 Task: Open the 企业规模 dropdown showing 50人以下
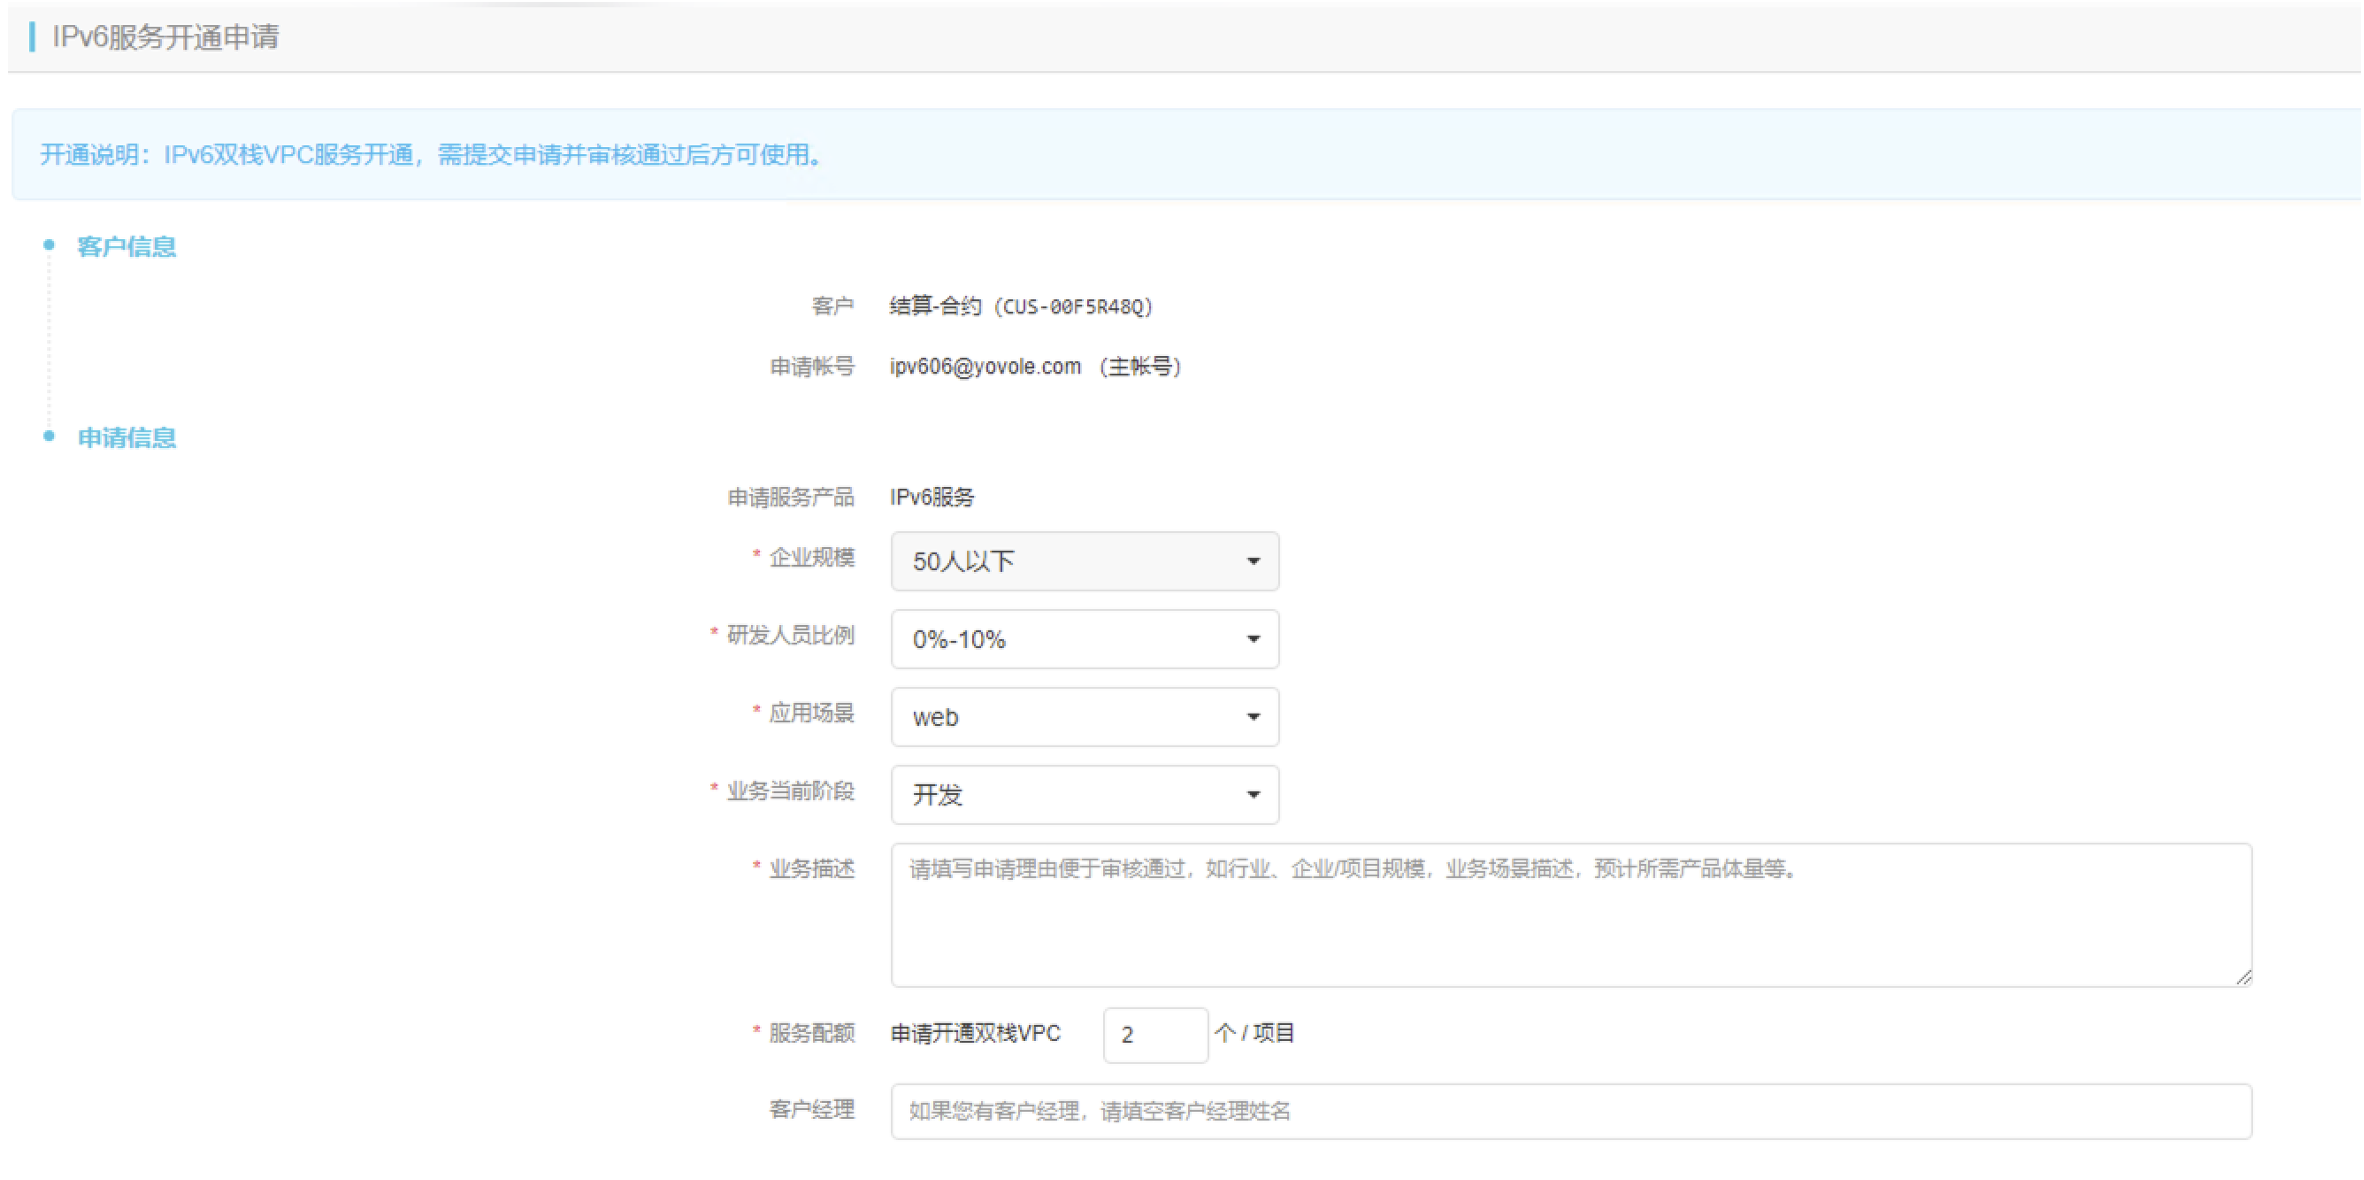[1084, 561]
